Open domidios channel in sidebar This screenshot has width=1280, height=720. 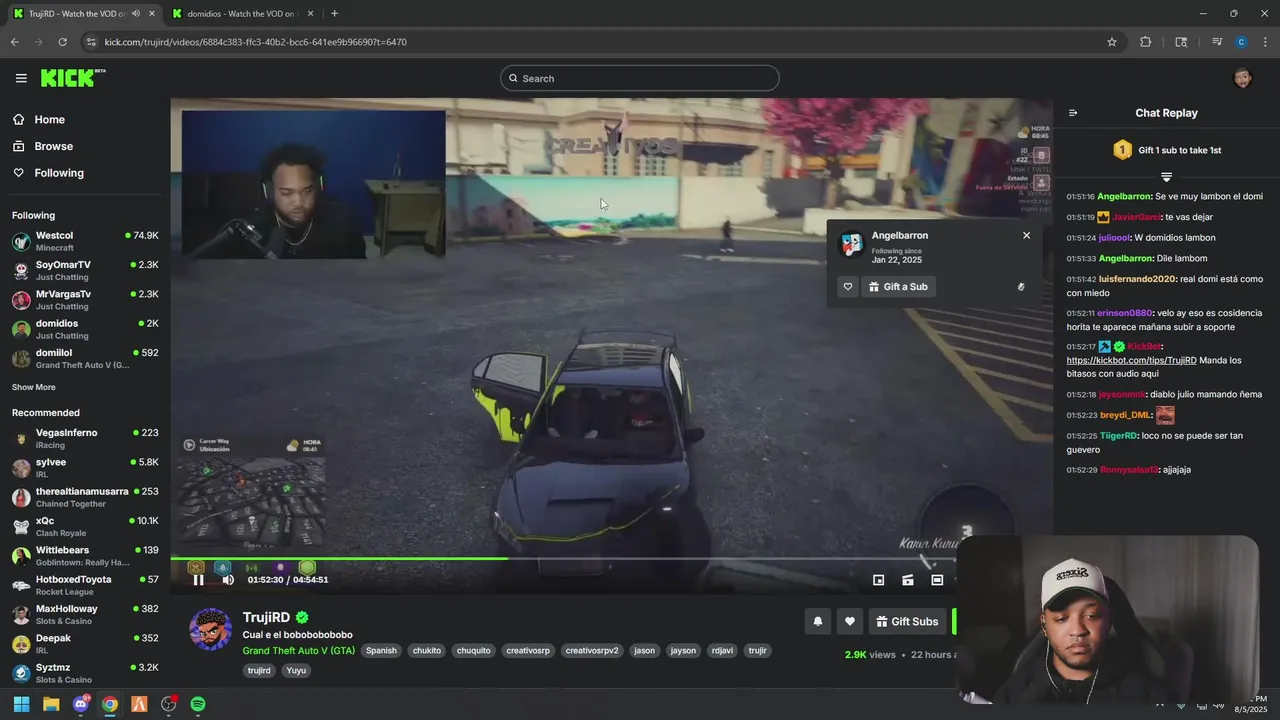[85, 329]
